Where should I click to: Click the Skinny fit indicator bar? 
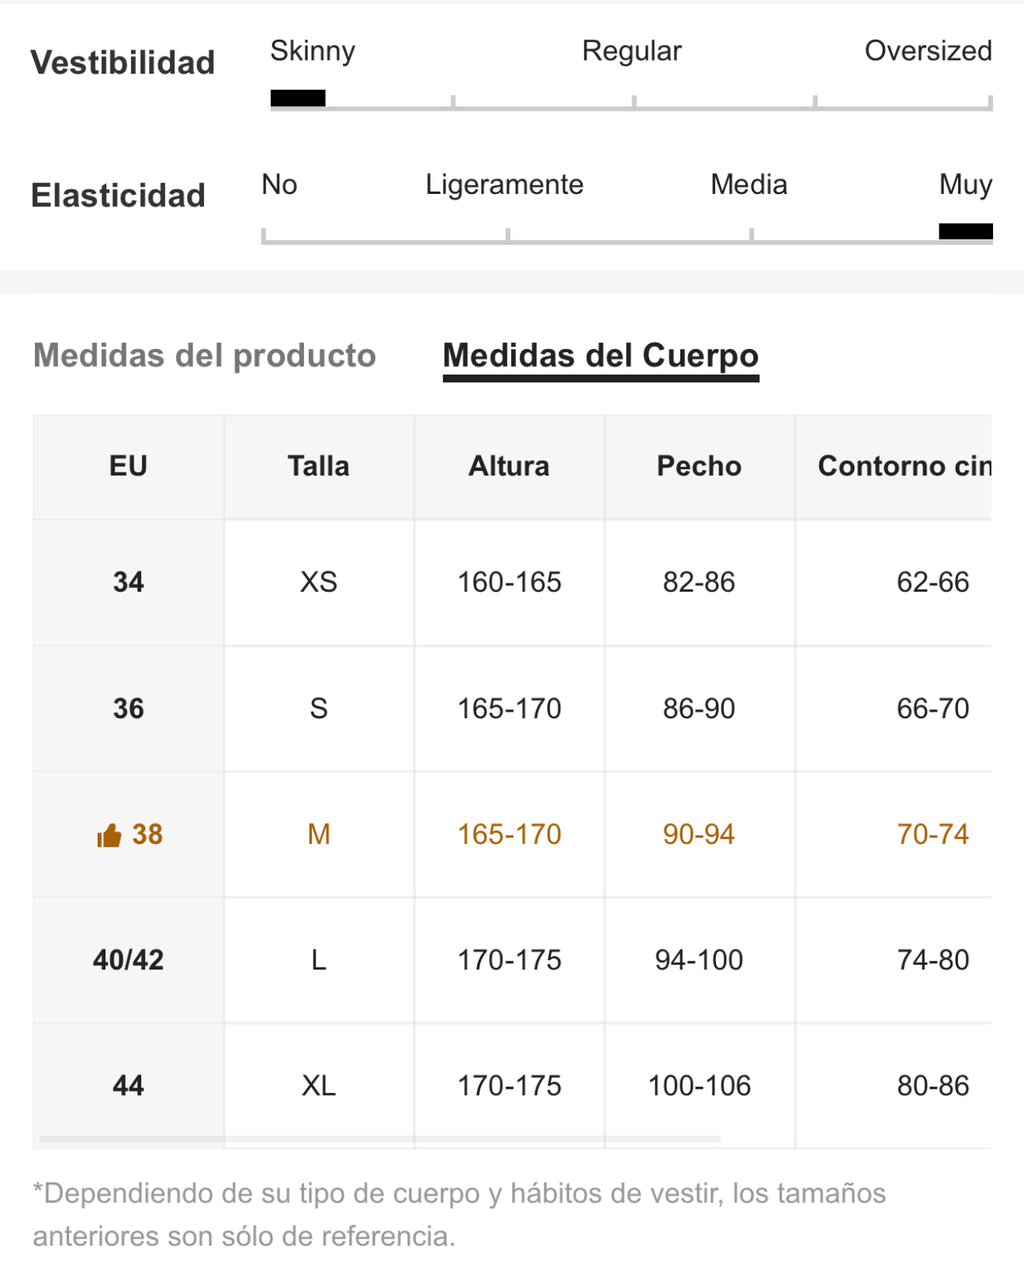click(x=298, y=98)
